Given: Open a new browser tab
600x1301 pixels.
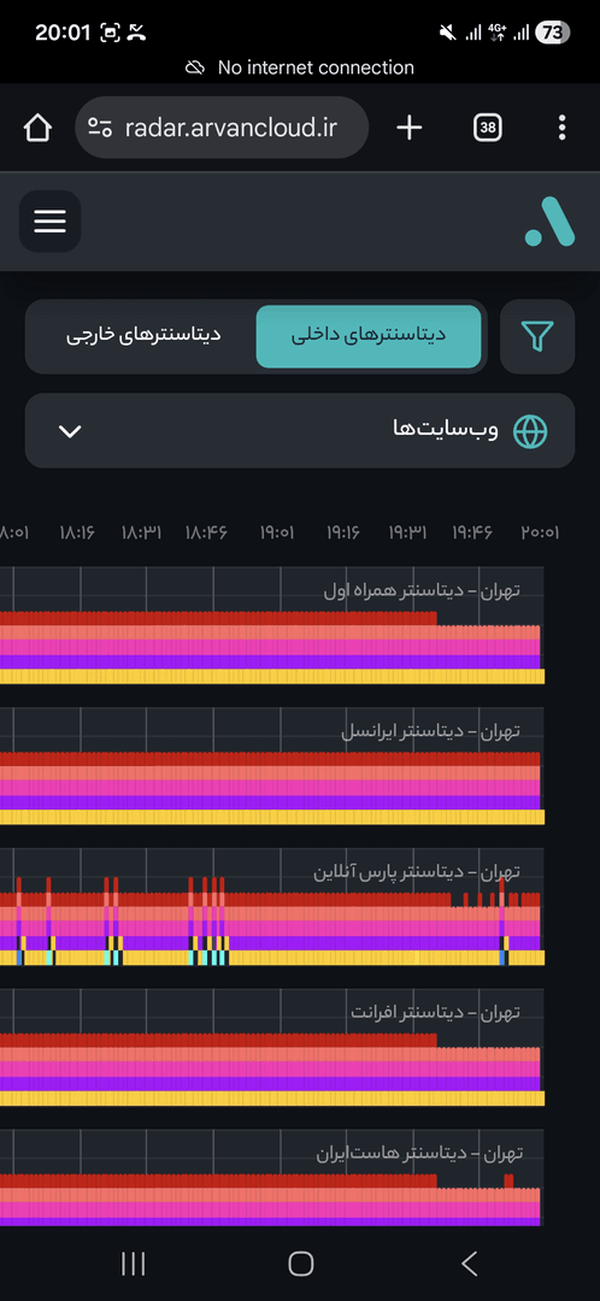Looking at the screenshot, I should (409, 128).
